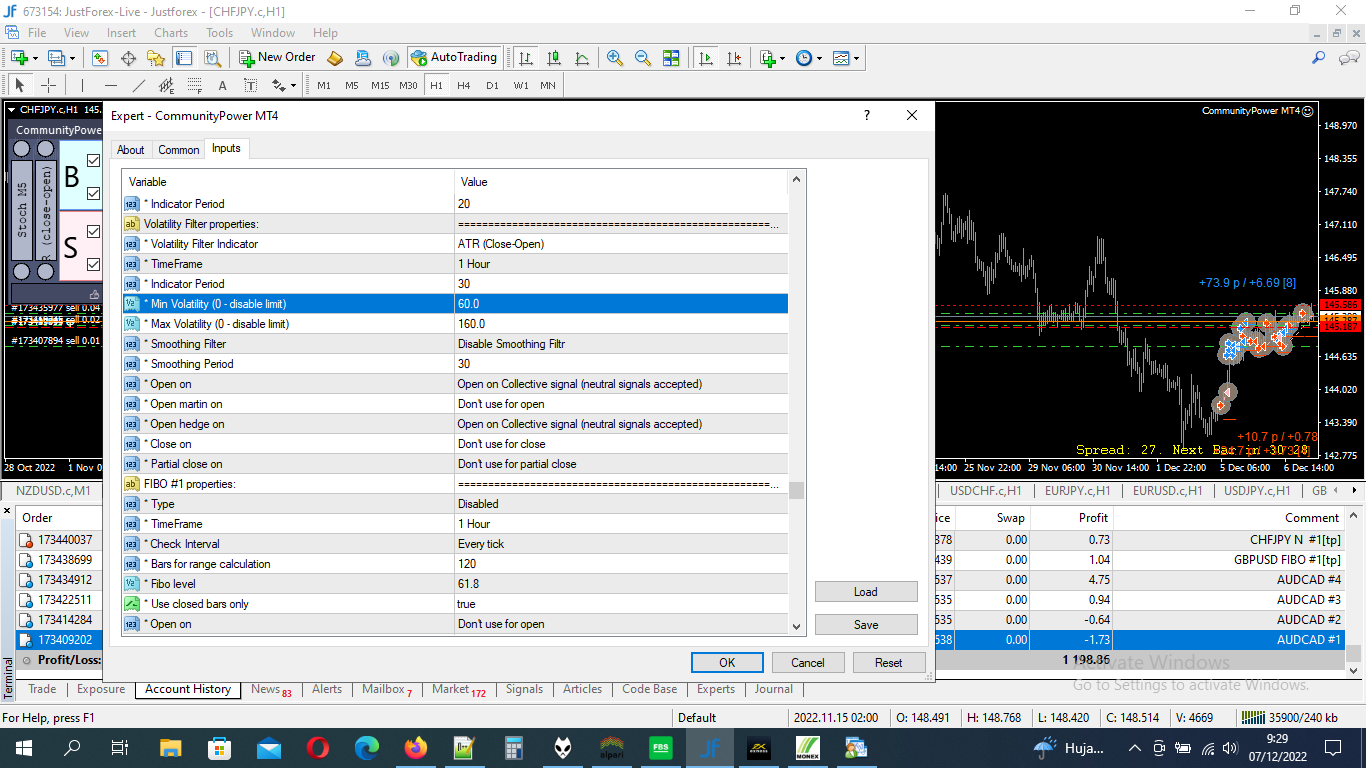Open the Charts menu
Viewport: 1366px width, 768px height.
click(171, 33)
